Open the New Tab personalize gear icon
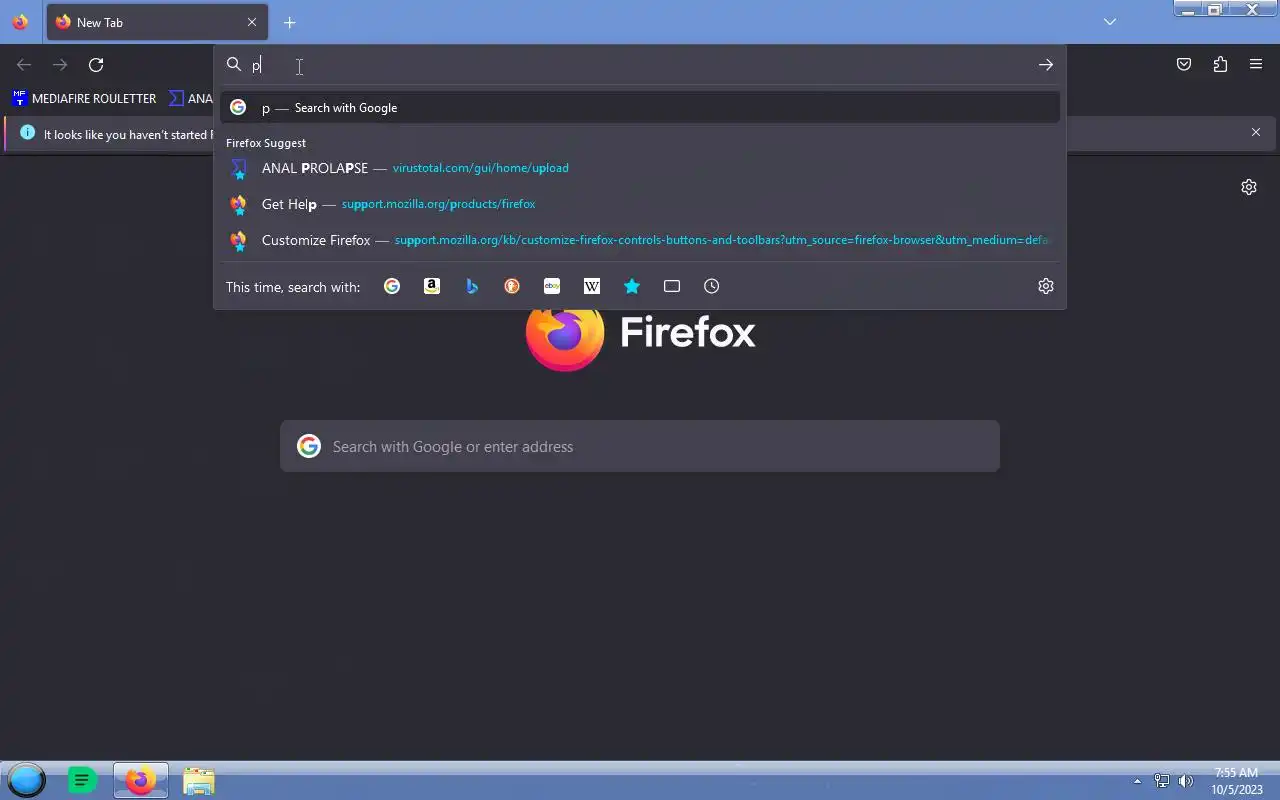Viewport: 1280px width, 800px height. (x=1249, y=187)
